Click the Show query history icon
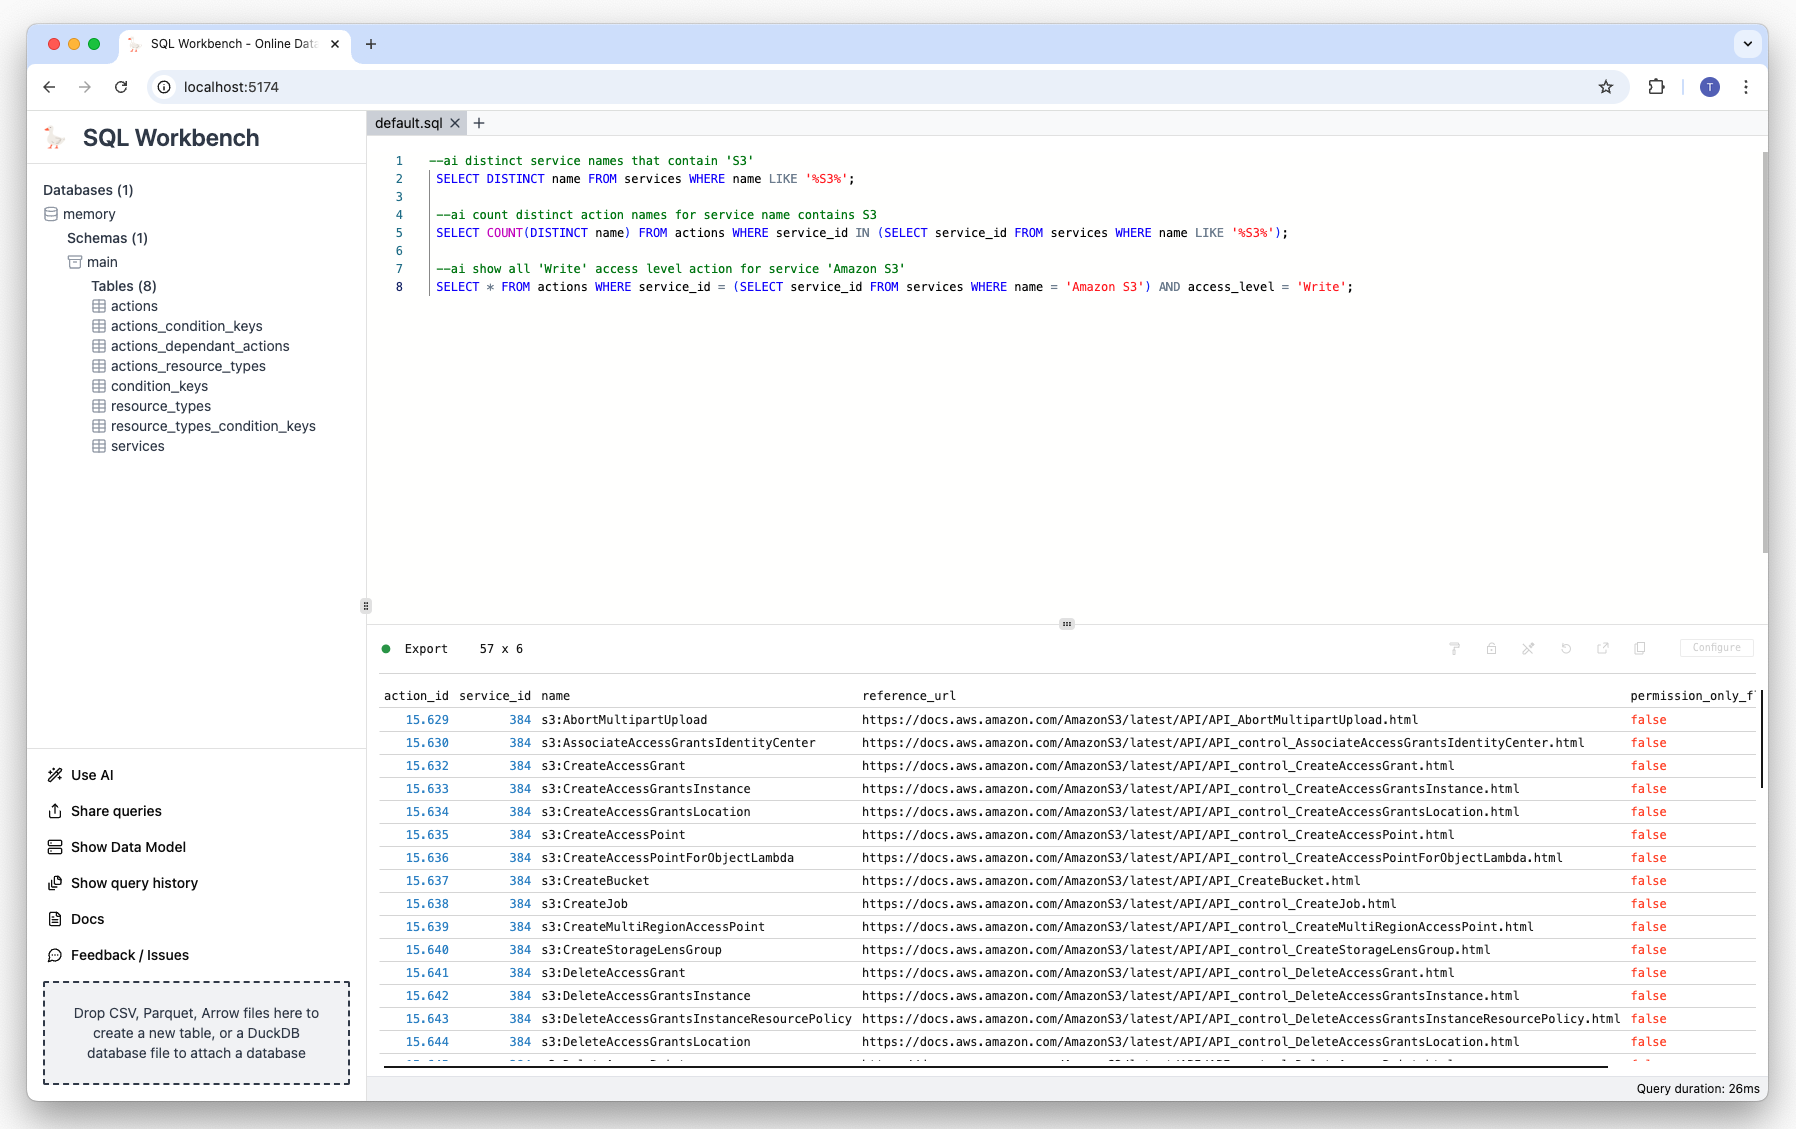1796x1129 pixels. pyautogui.click(x=55, y=883)
